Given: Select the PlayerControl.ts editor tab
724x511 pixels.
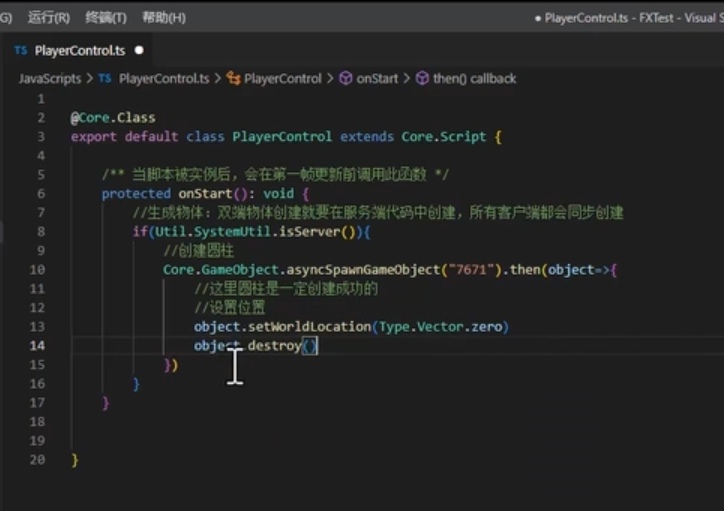Looking at the screenshot, I should click(79, 50).
